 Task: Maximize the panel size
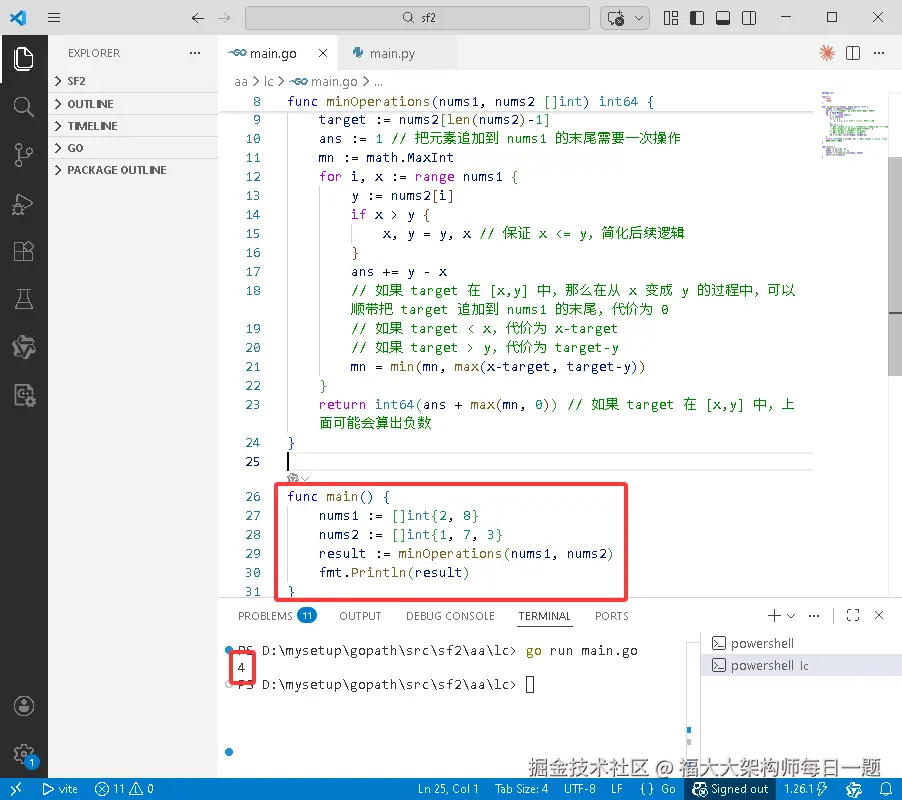853,616
